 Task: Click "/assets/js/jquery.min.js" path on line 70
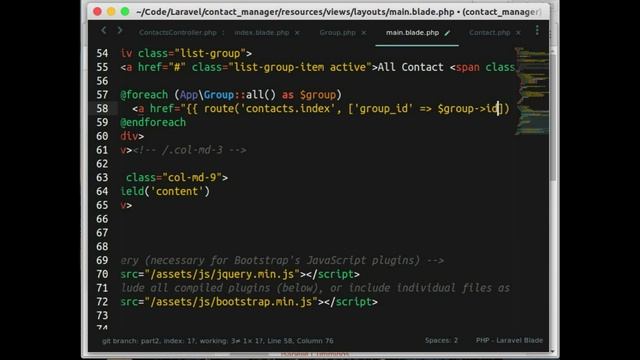(222, 274)
